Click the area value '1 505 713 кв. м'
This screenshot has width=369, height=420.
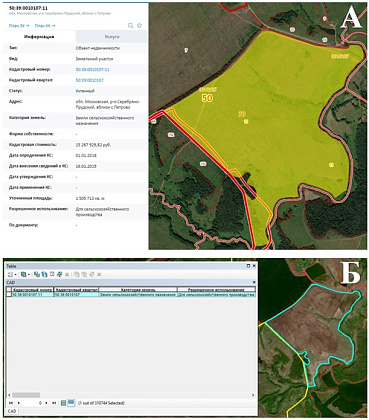[90, 198]
